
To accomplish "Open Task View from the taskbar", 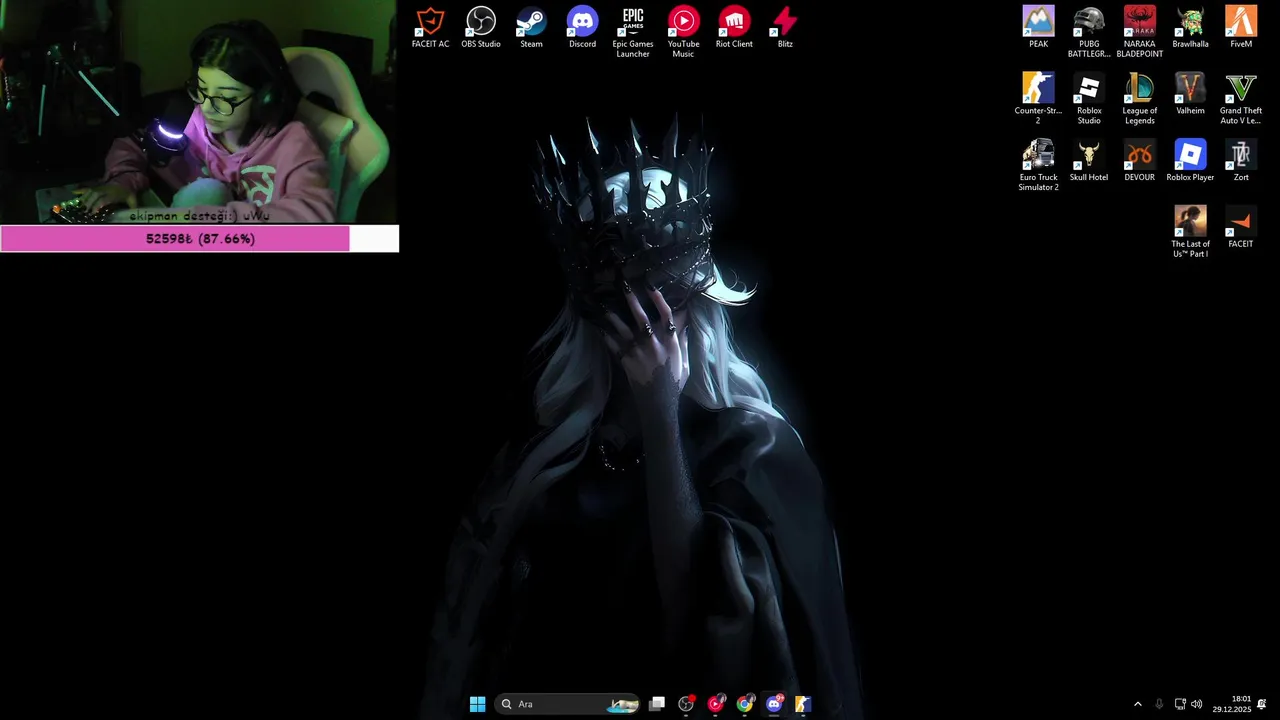I will pos(657,704).
